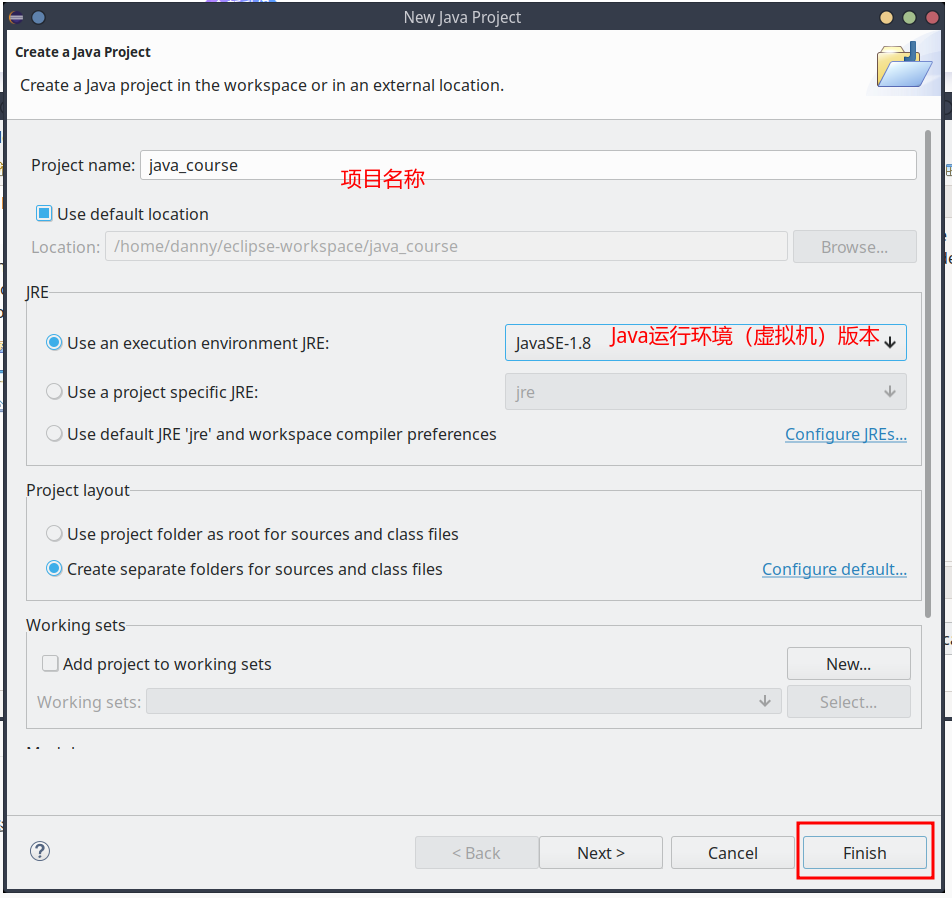Open the Configure default link

pyautogui.click(x=834, y=569)
